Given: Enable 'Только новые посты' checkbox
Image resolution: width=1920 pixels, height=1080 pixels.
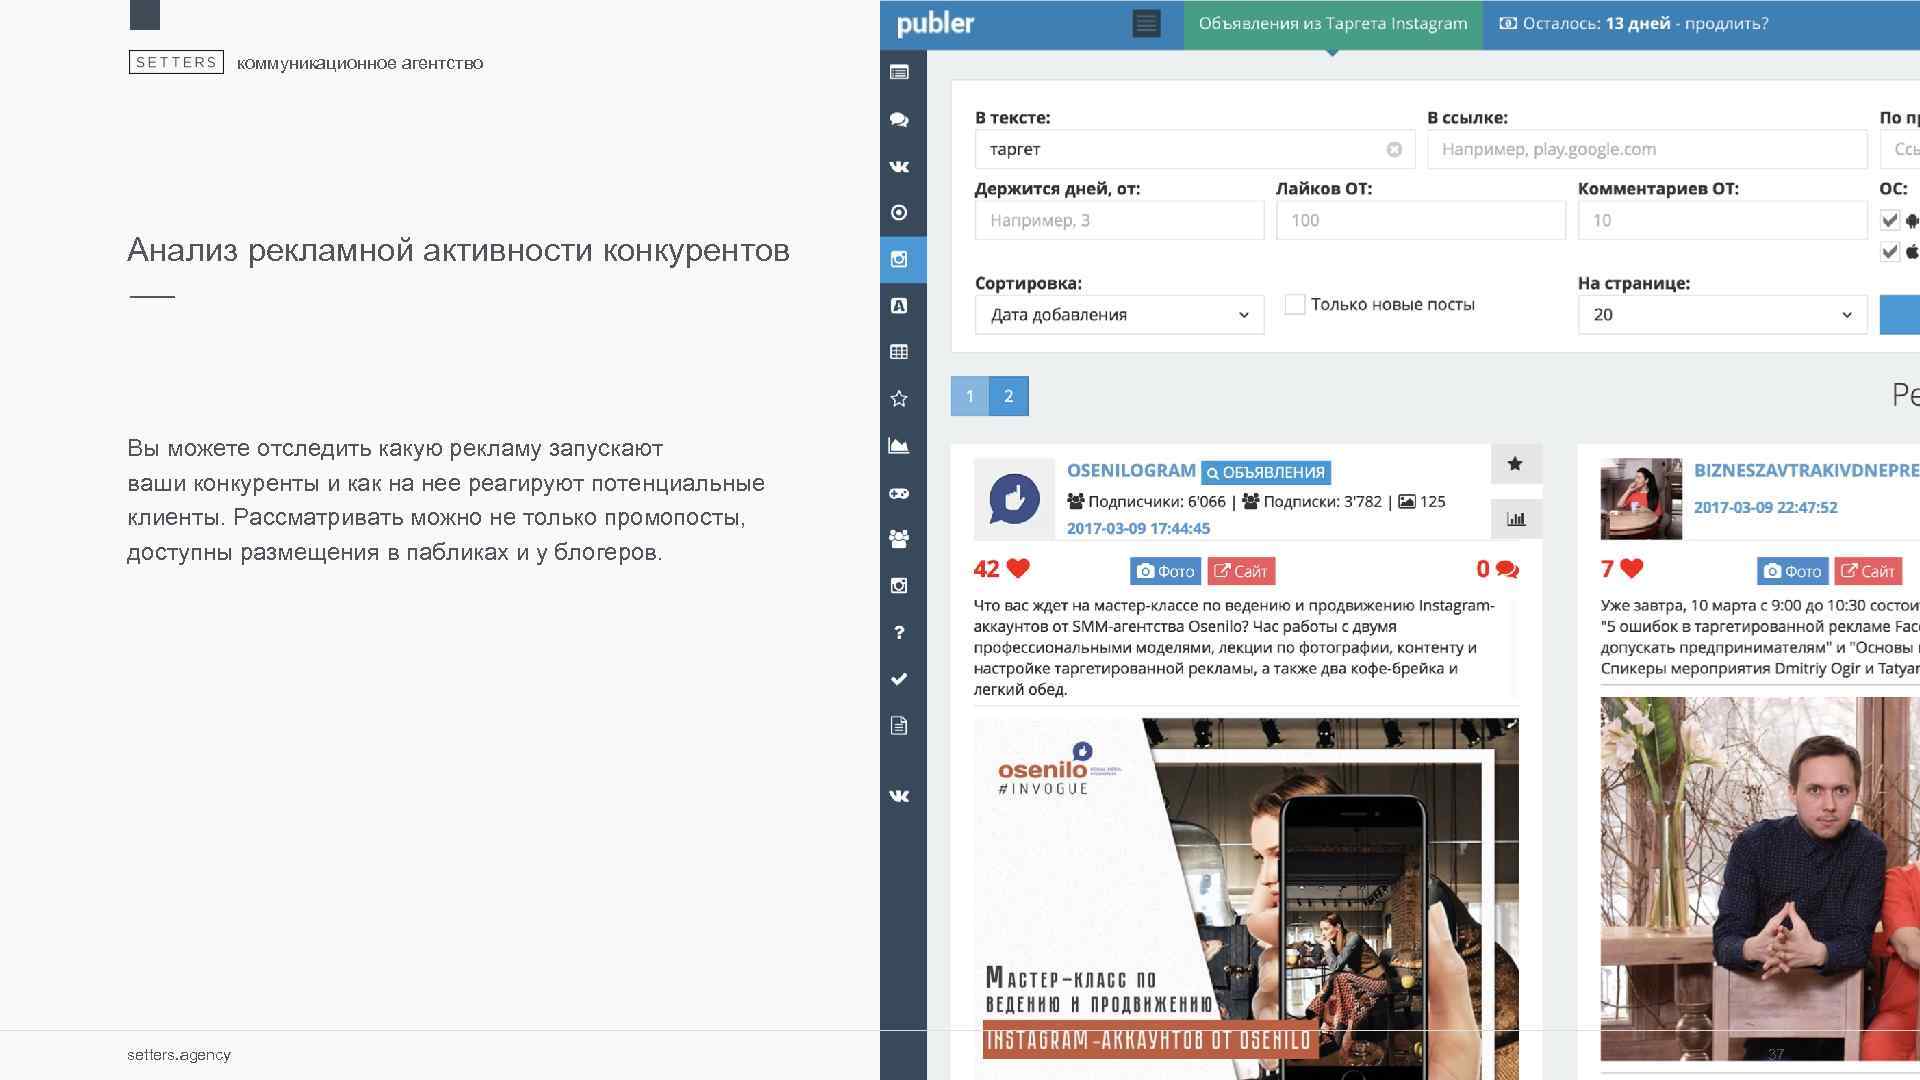Looking at the screenshot, I should click(1295, 304).
